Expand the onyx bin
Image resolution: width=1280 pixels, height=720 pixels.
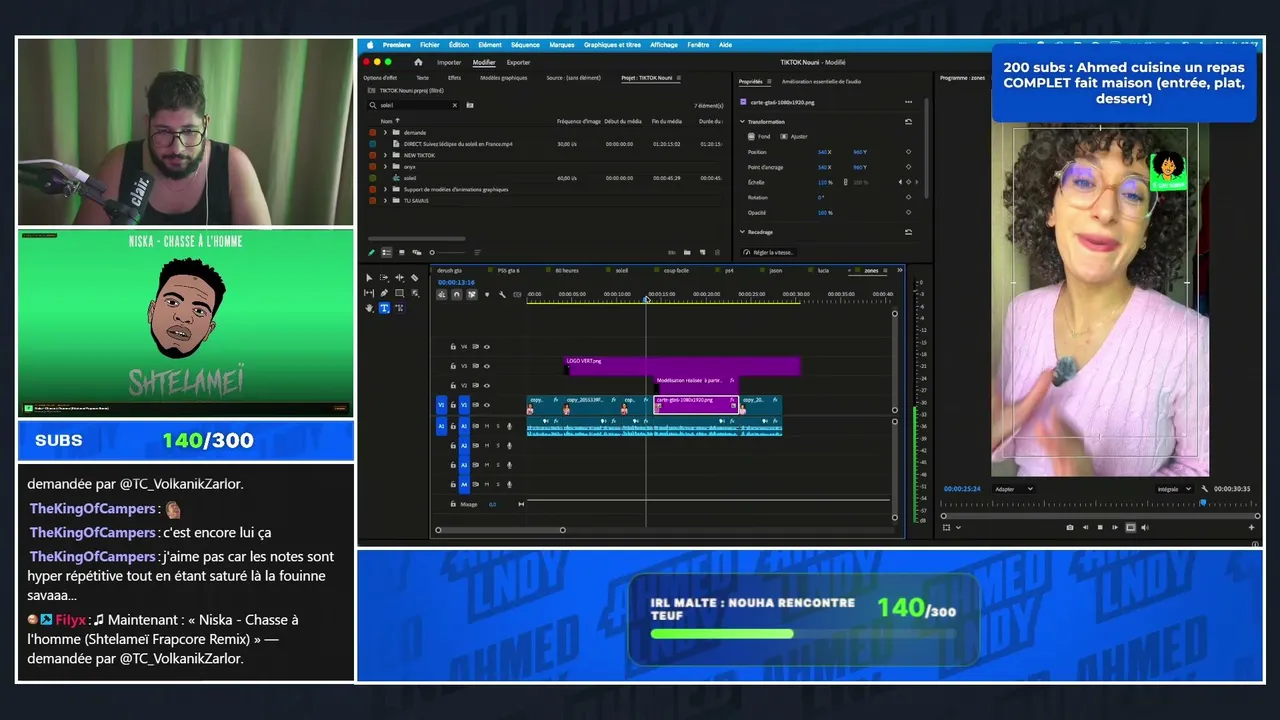tap(385, 166)
